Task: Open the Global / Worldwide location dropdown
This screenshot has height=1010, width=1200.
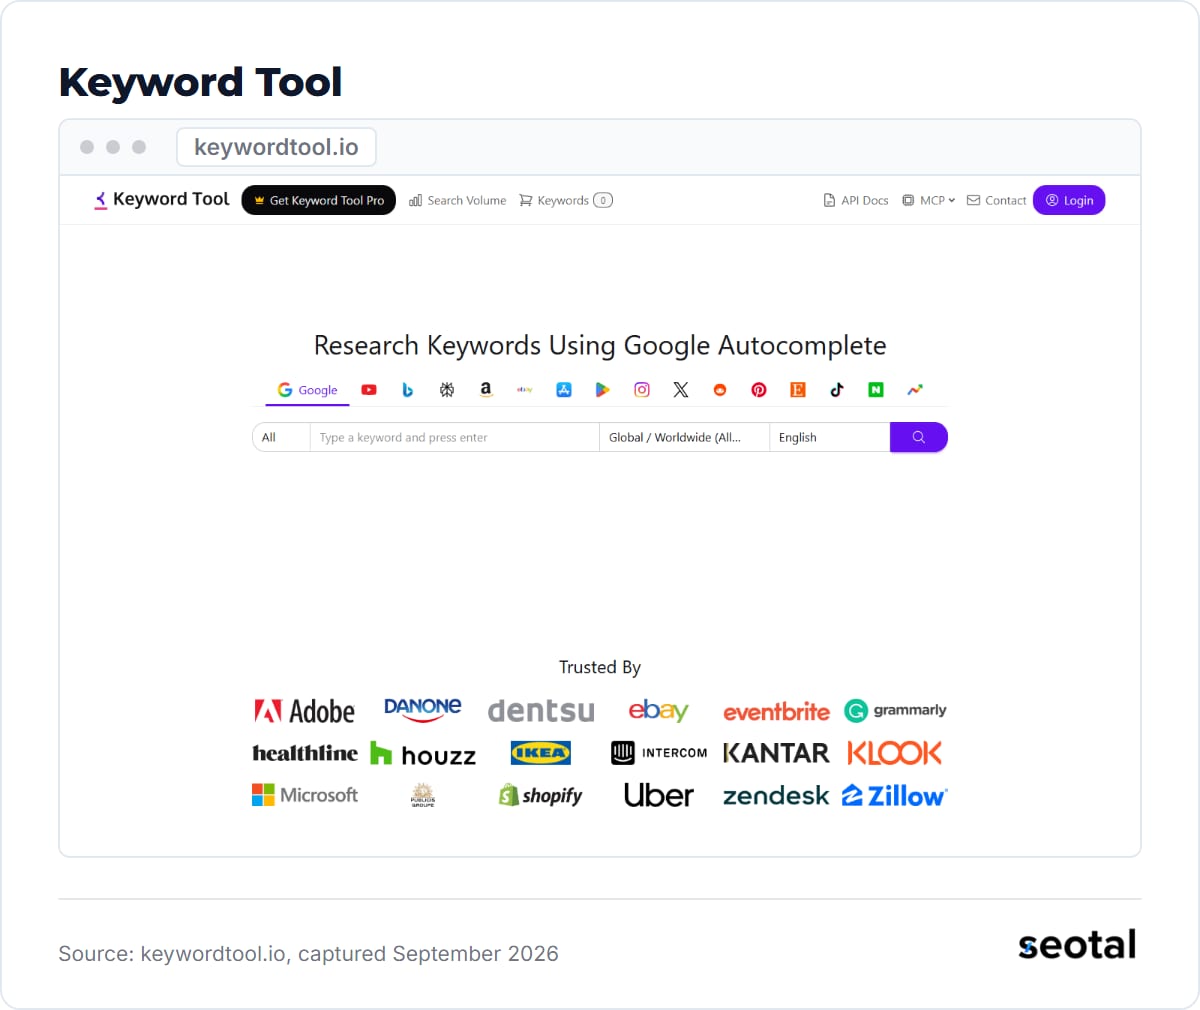Action: click(684, 437)
